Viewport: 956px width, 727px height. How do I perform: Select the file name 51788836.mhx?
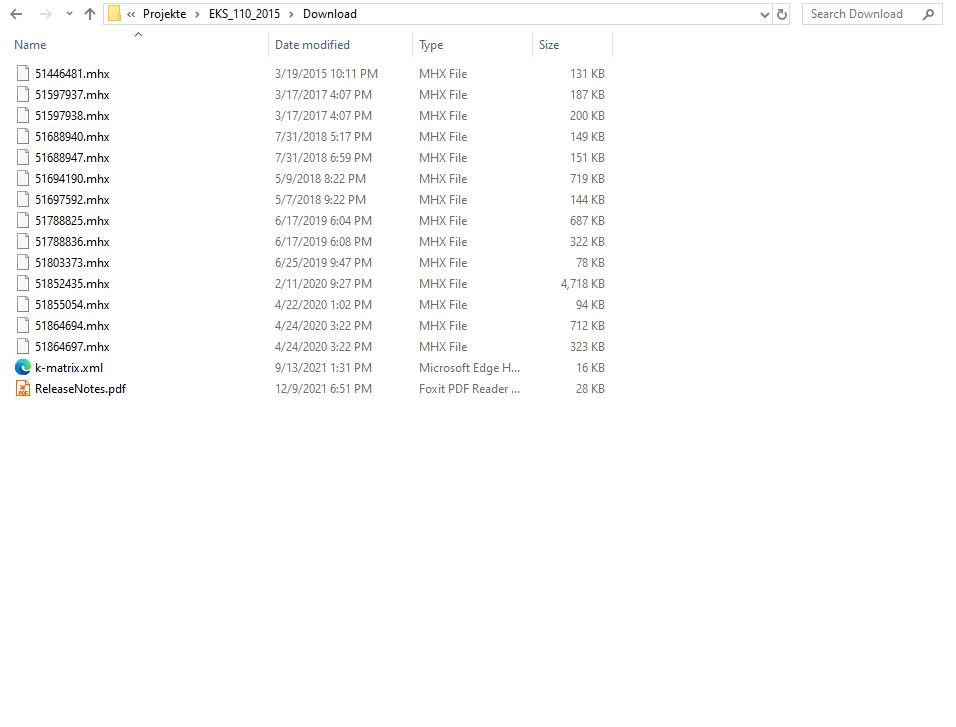[x=72, y=242]
